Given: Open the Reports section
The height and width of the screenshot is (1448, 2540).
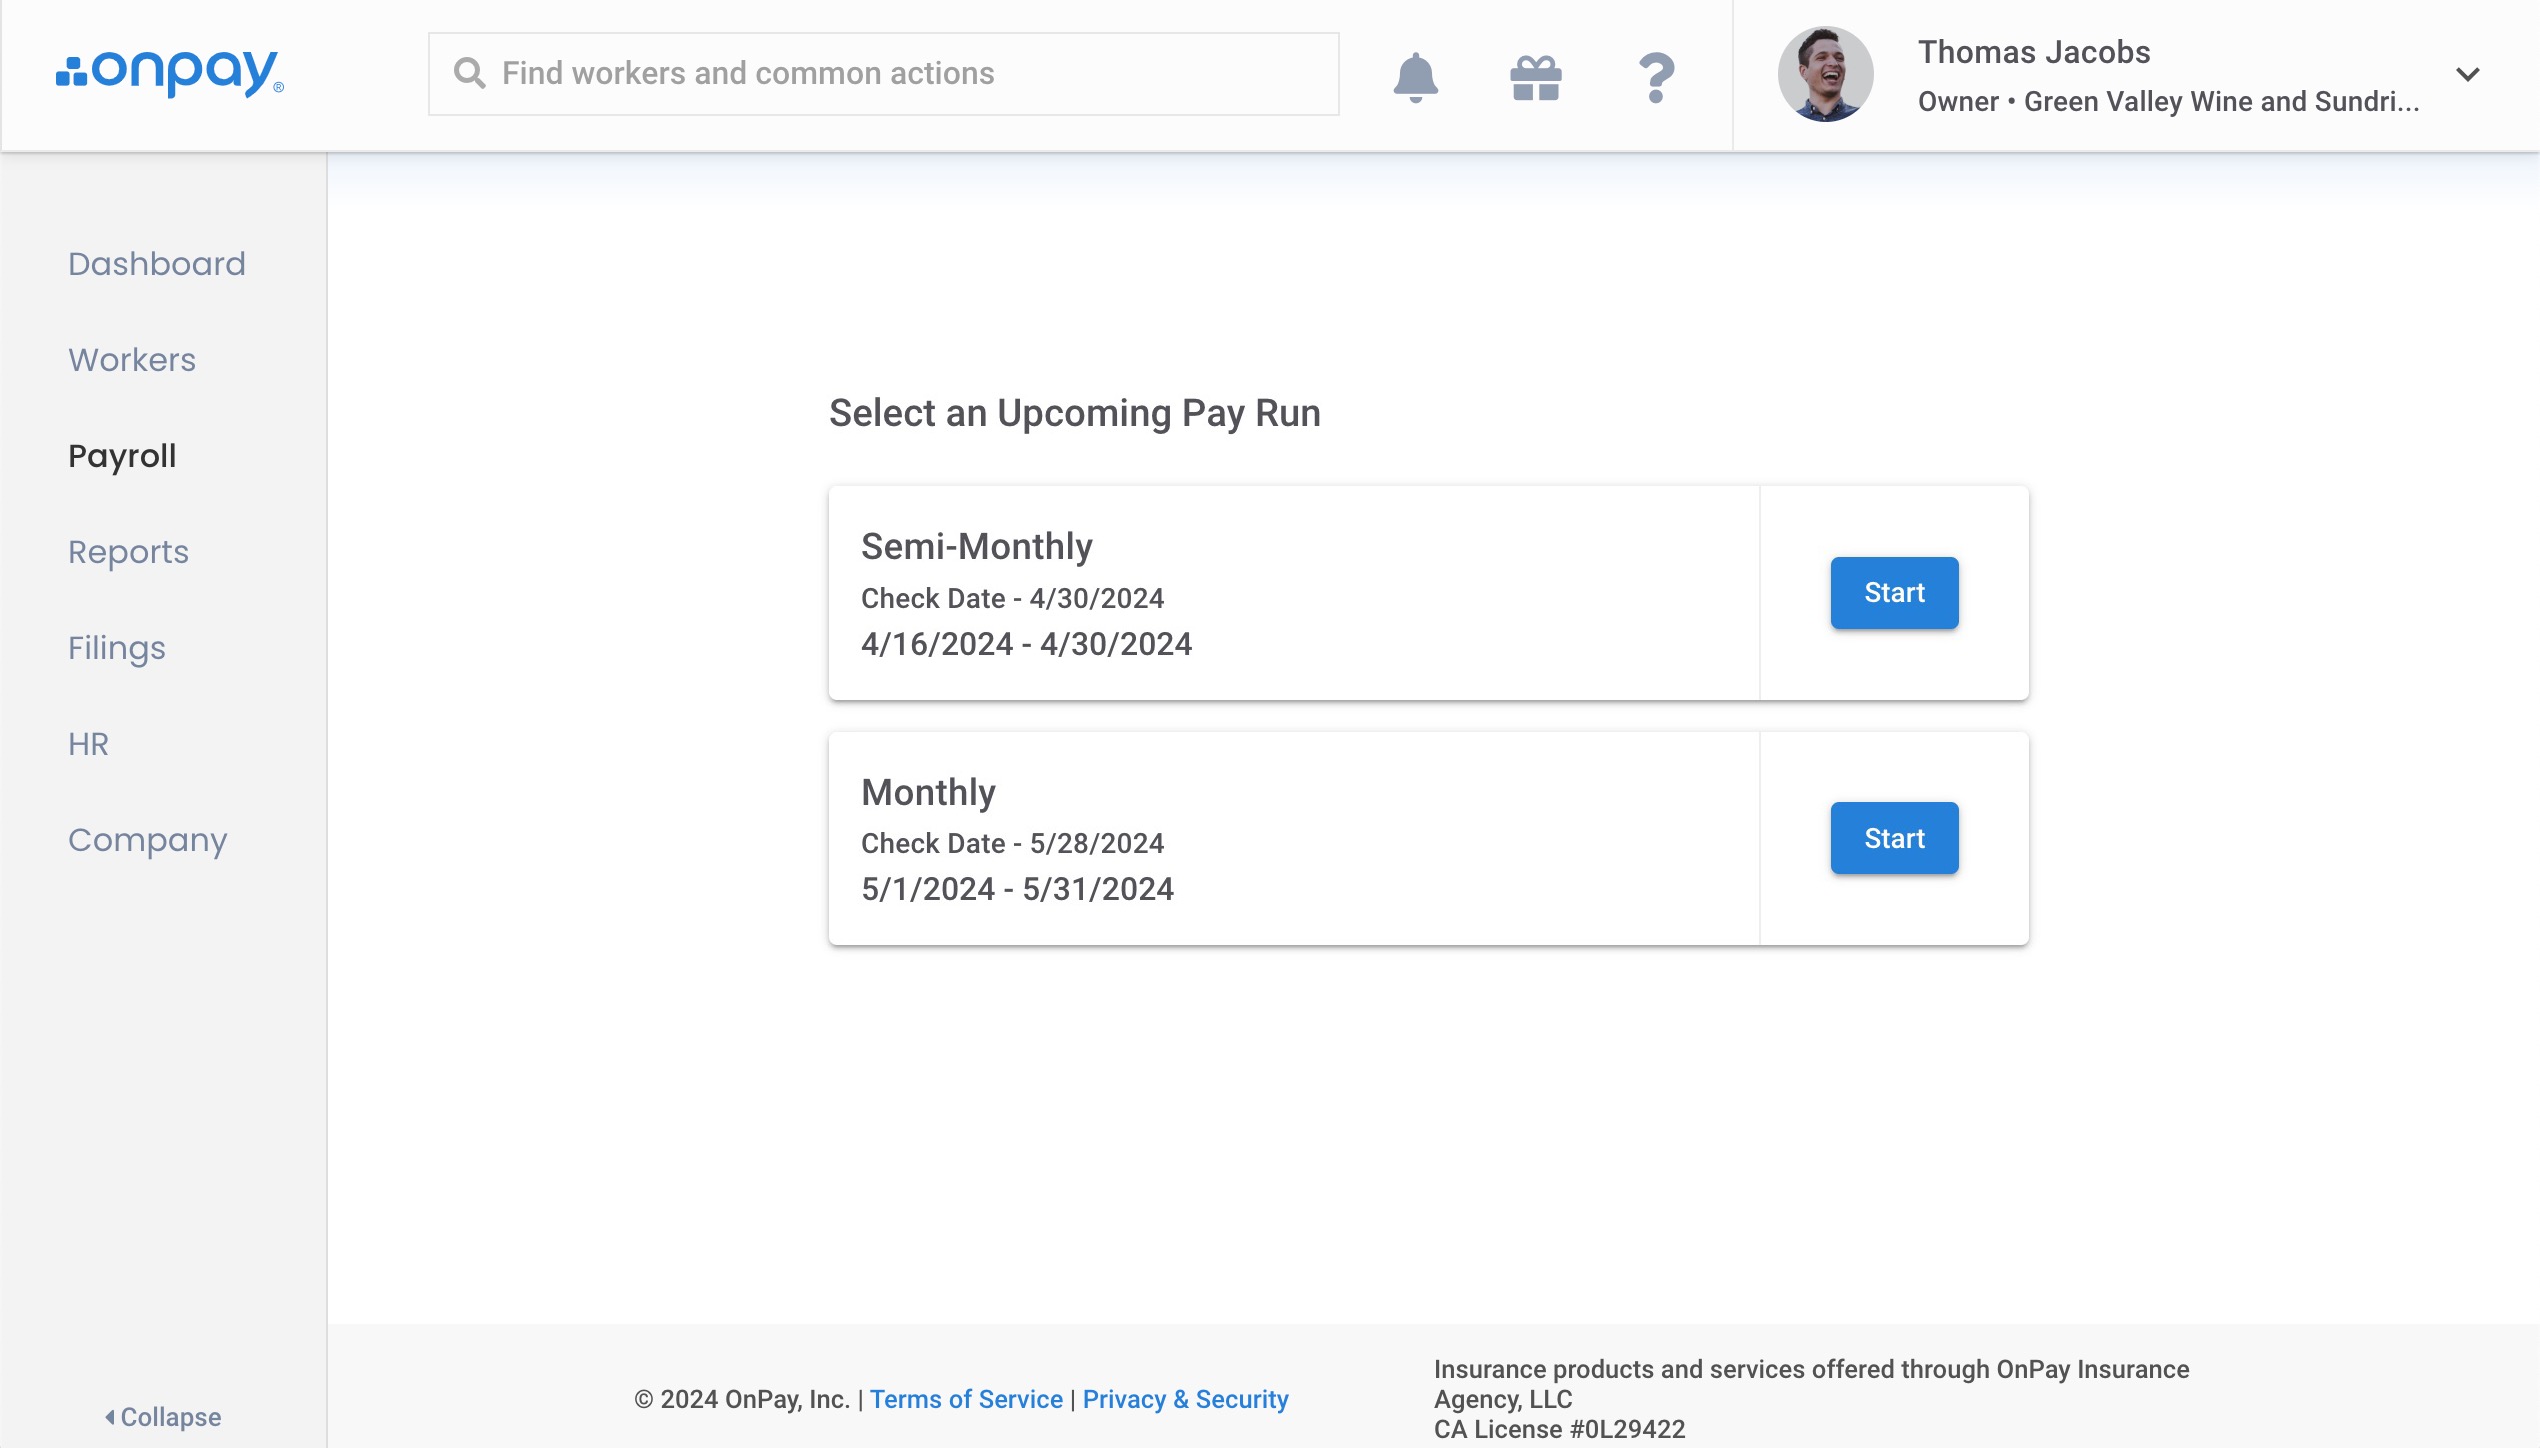Looking at the screenshot, I should [x=128, y=552].
